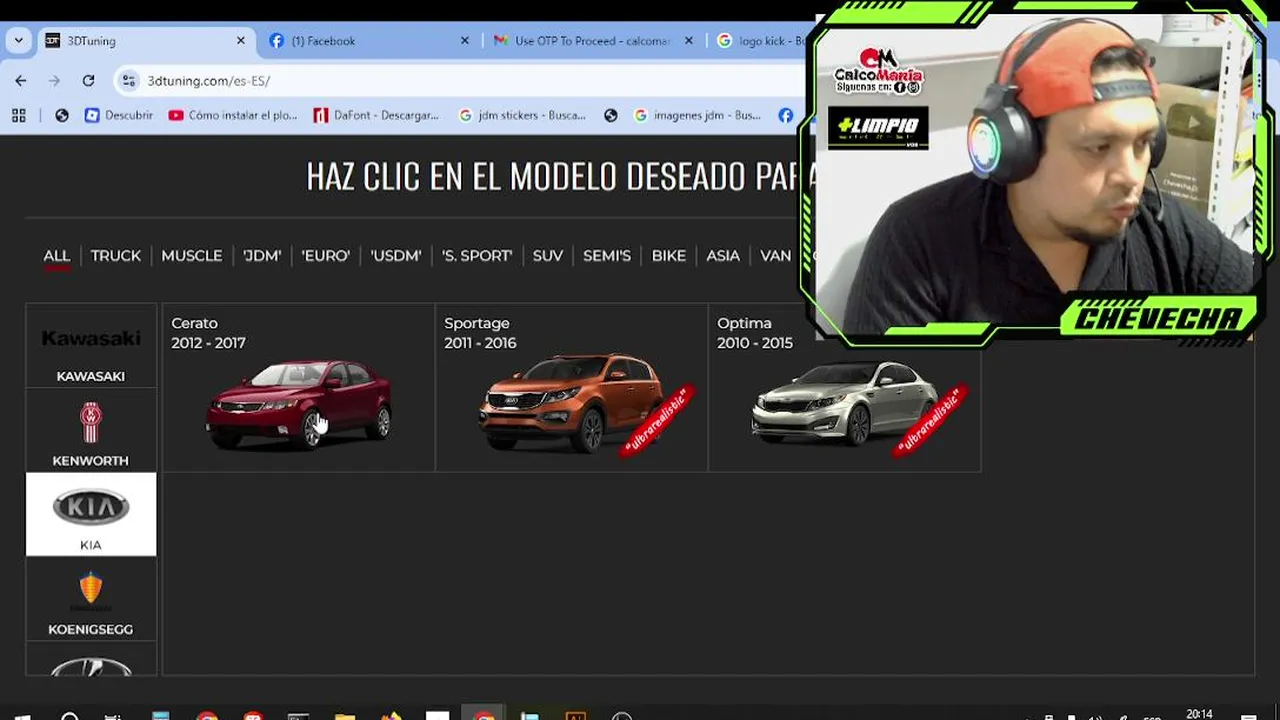The image size is (1280, 720).
Task: Select the 'S. SPORT' category filter
Action: [x=477, y=256]
